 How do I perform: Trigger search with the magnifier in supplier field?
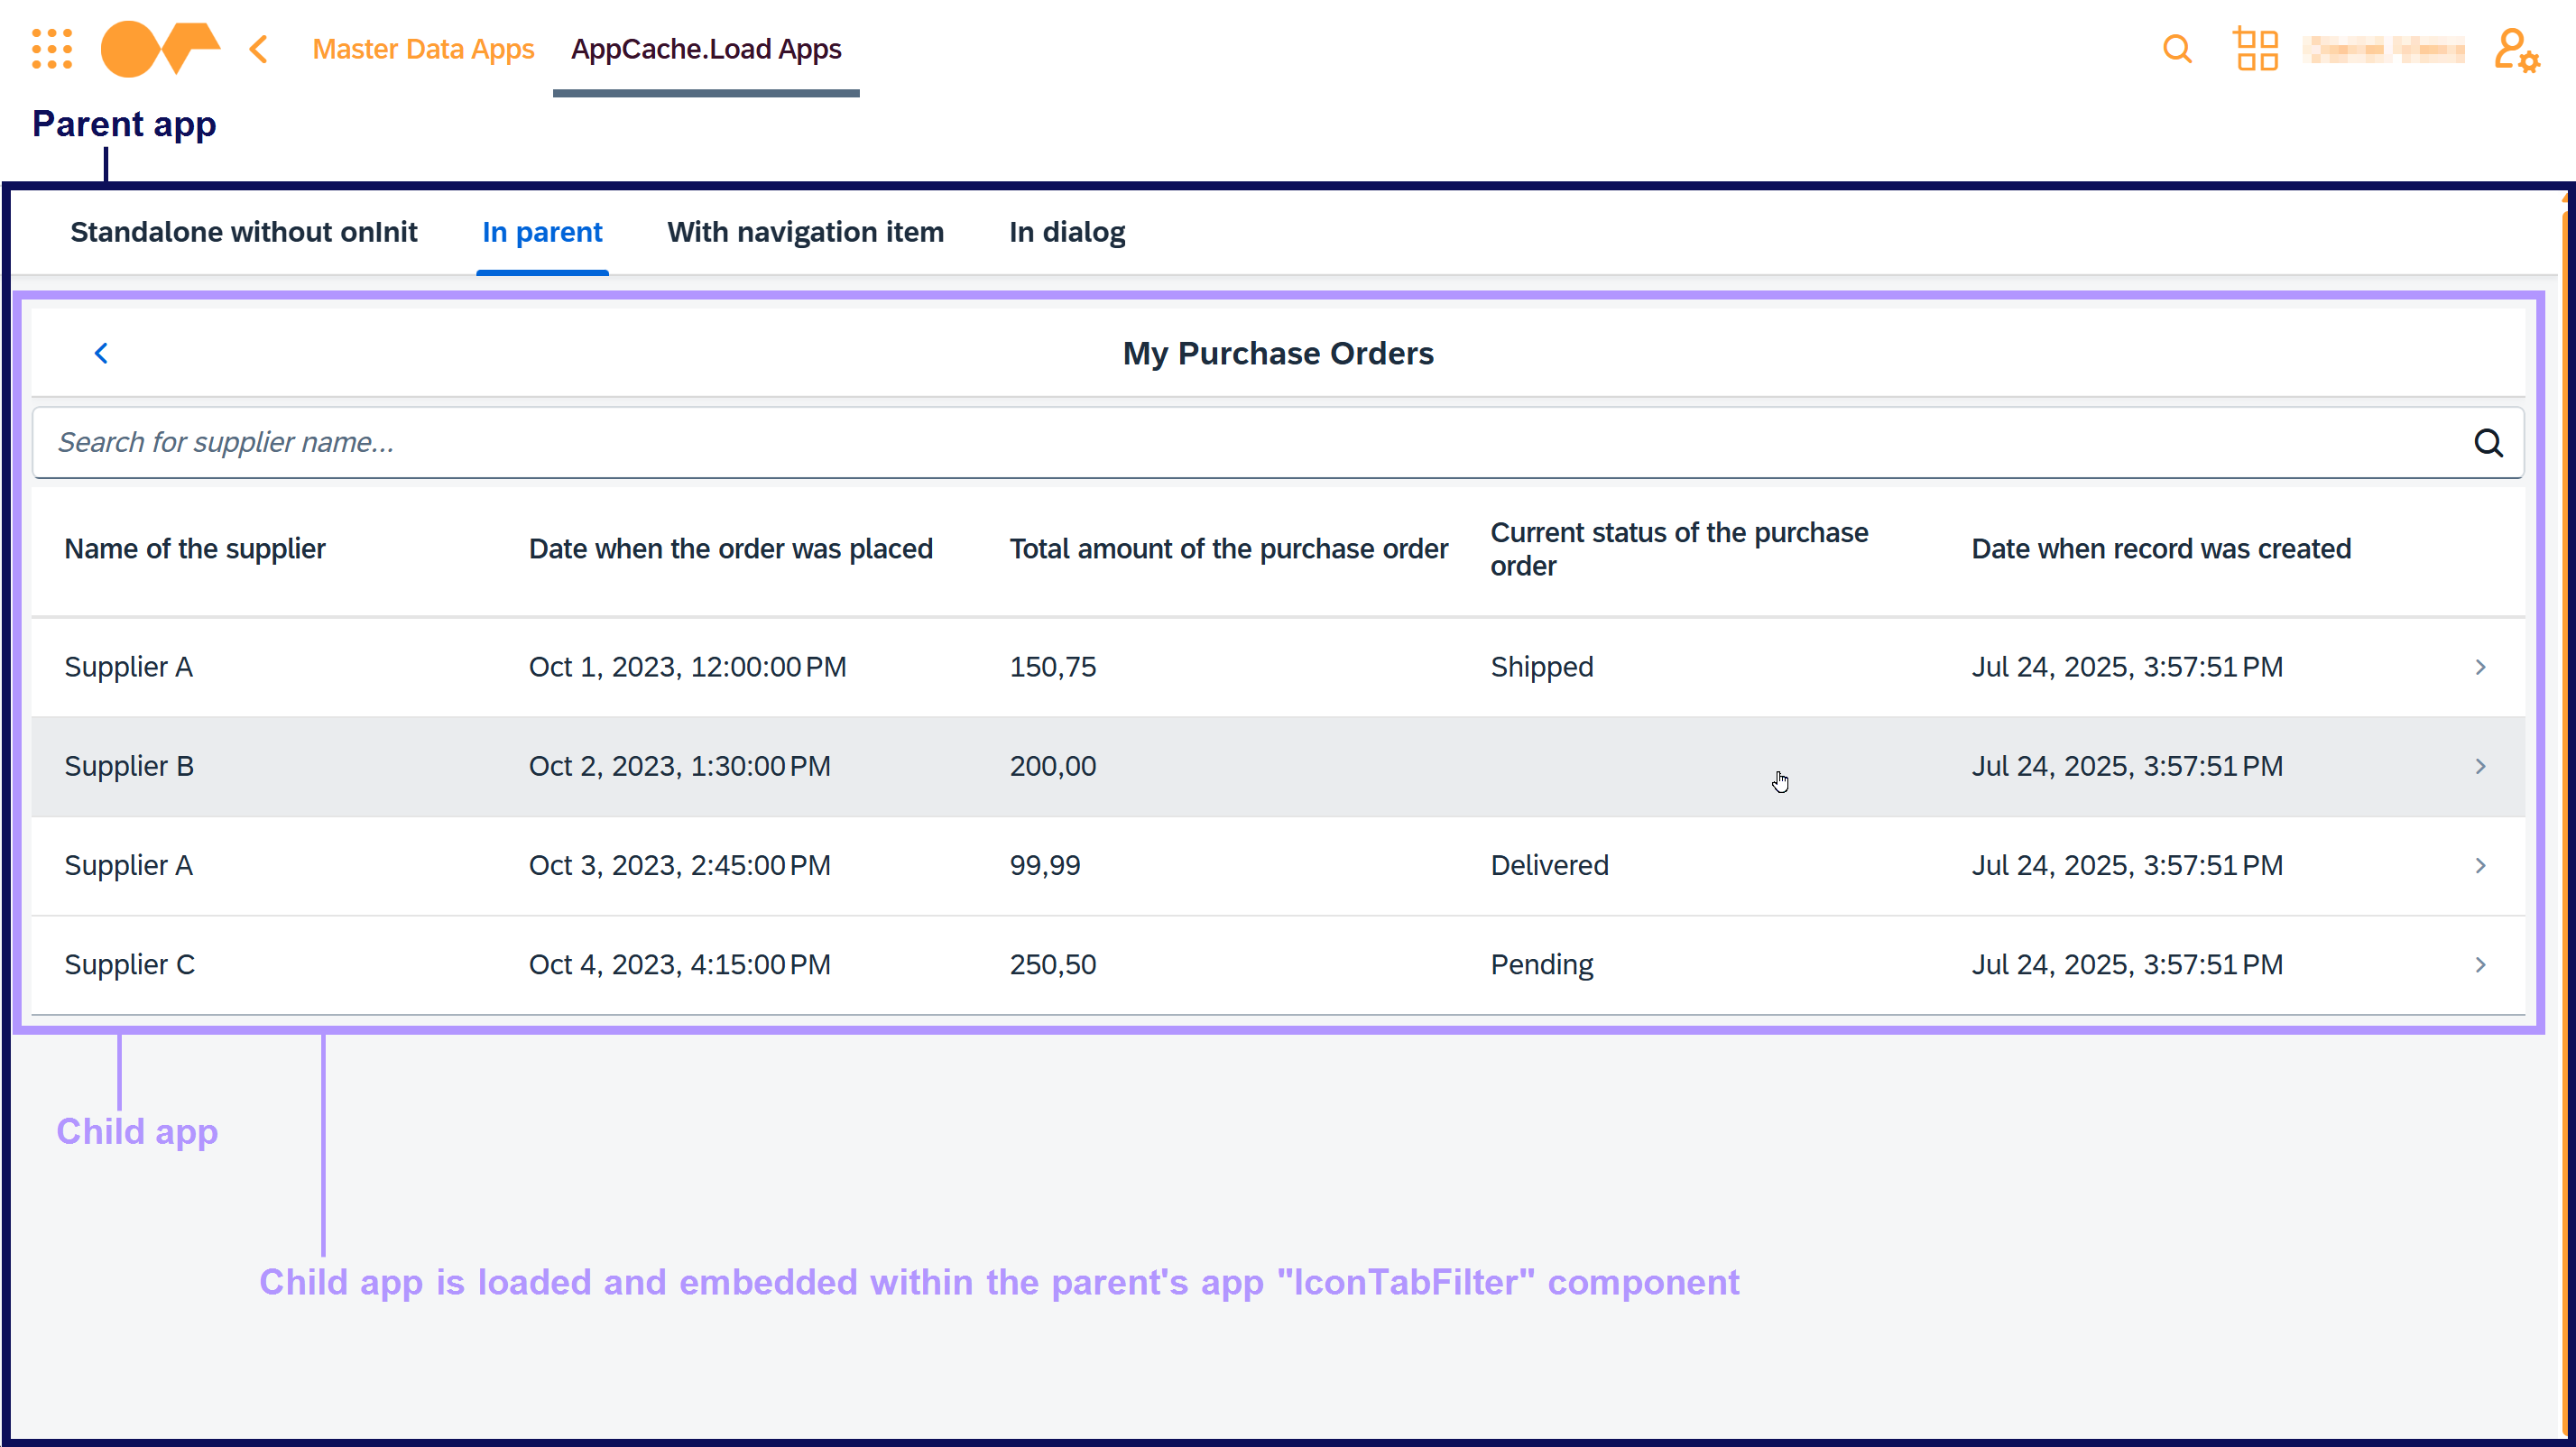(x=2489, y=442)
